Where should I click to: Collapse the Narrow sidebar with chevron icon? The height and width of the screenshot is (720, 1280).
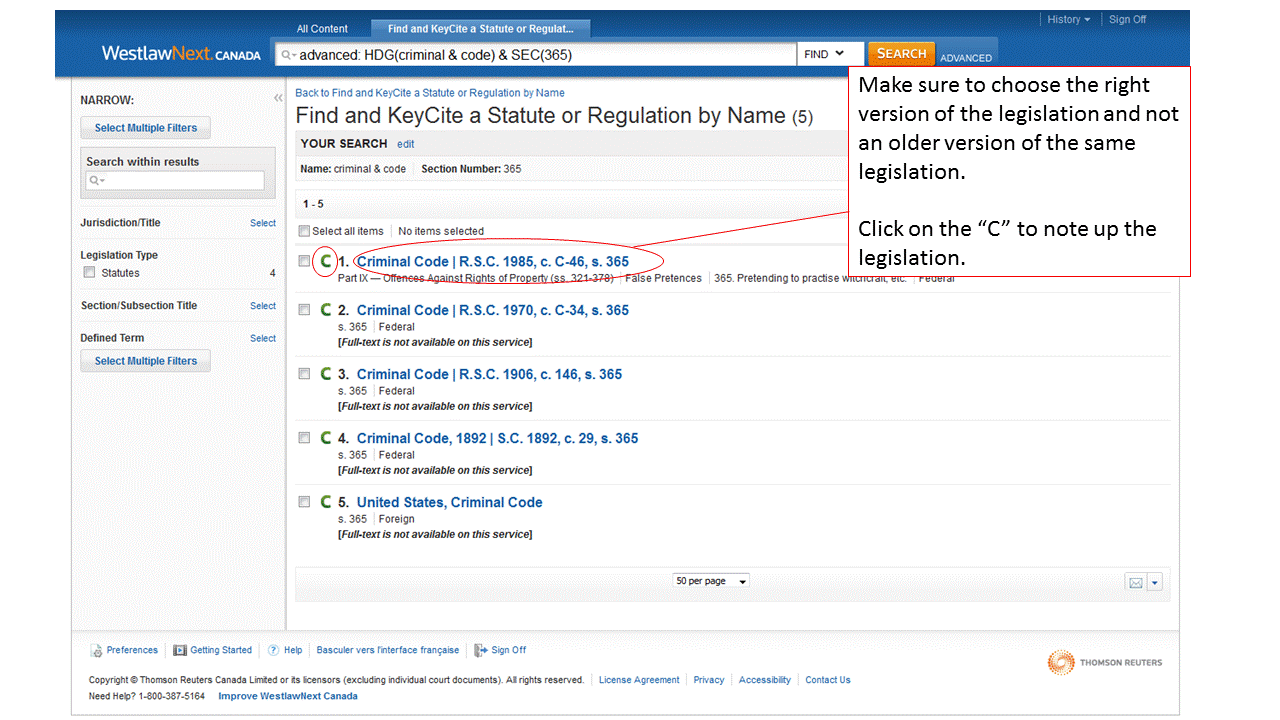[278, 98]
